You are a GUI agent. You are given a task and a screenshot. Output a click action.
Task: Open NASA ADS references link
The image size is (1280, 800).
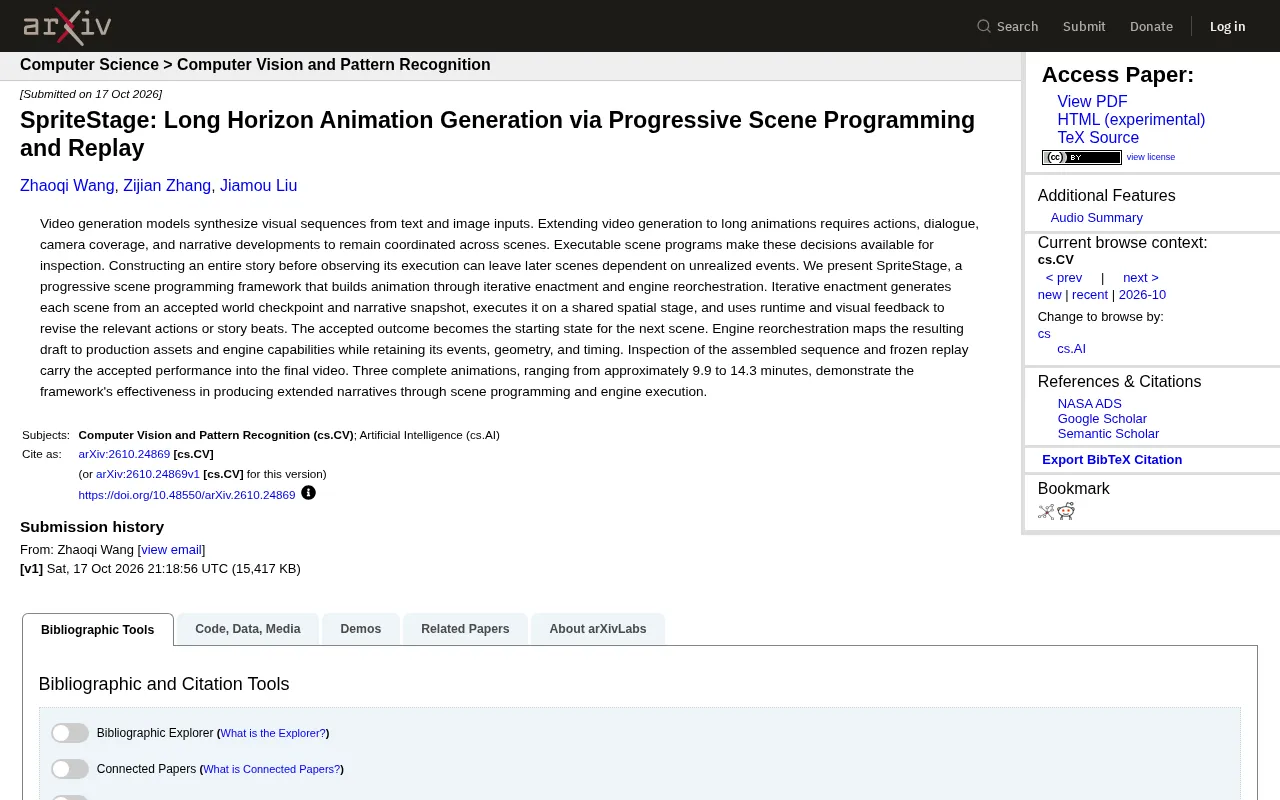point(1090,404)
